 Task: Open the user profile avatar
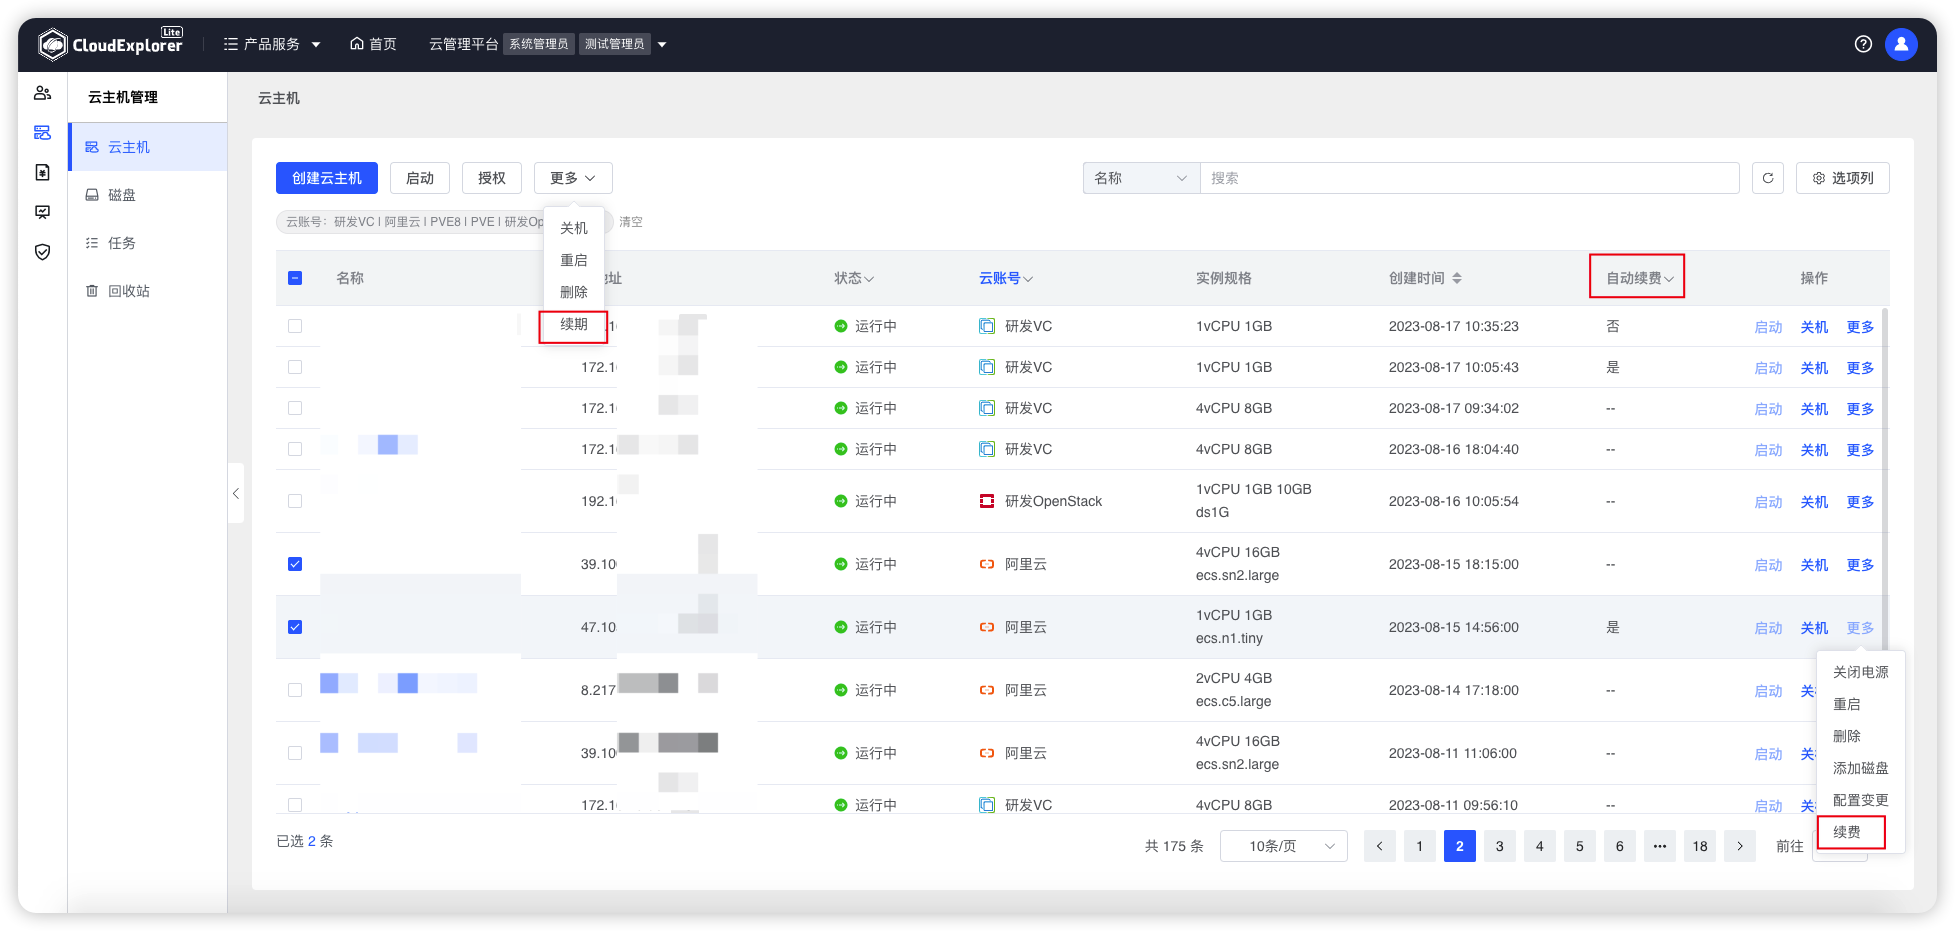point(1901,44)
